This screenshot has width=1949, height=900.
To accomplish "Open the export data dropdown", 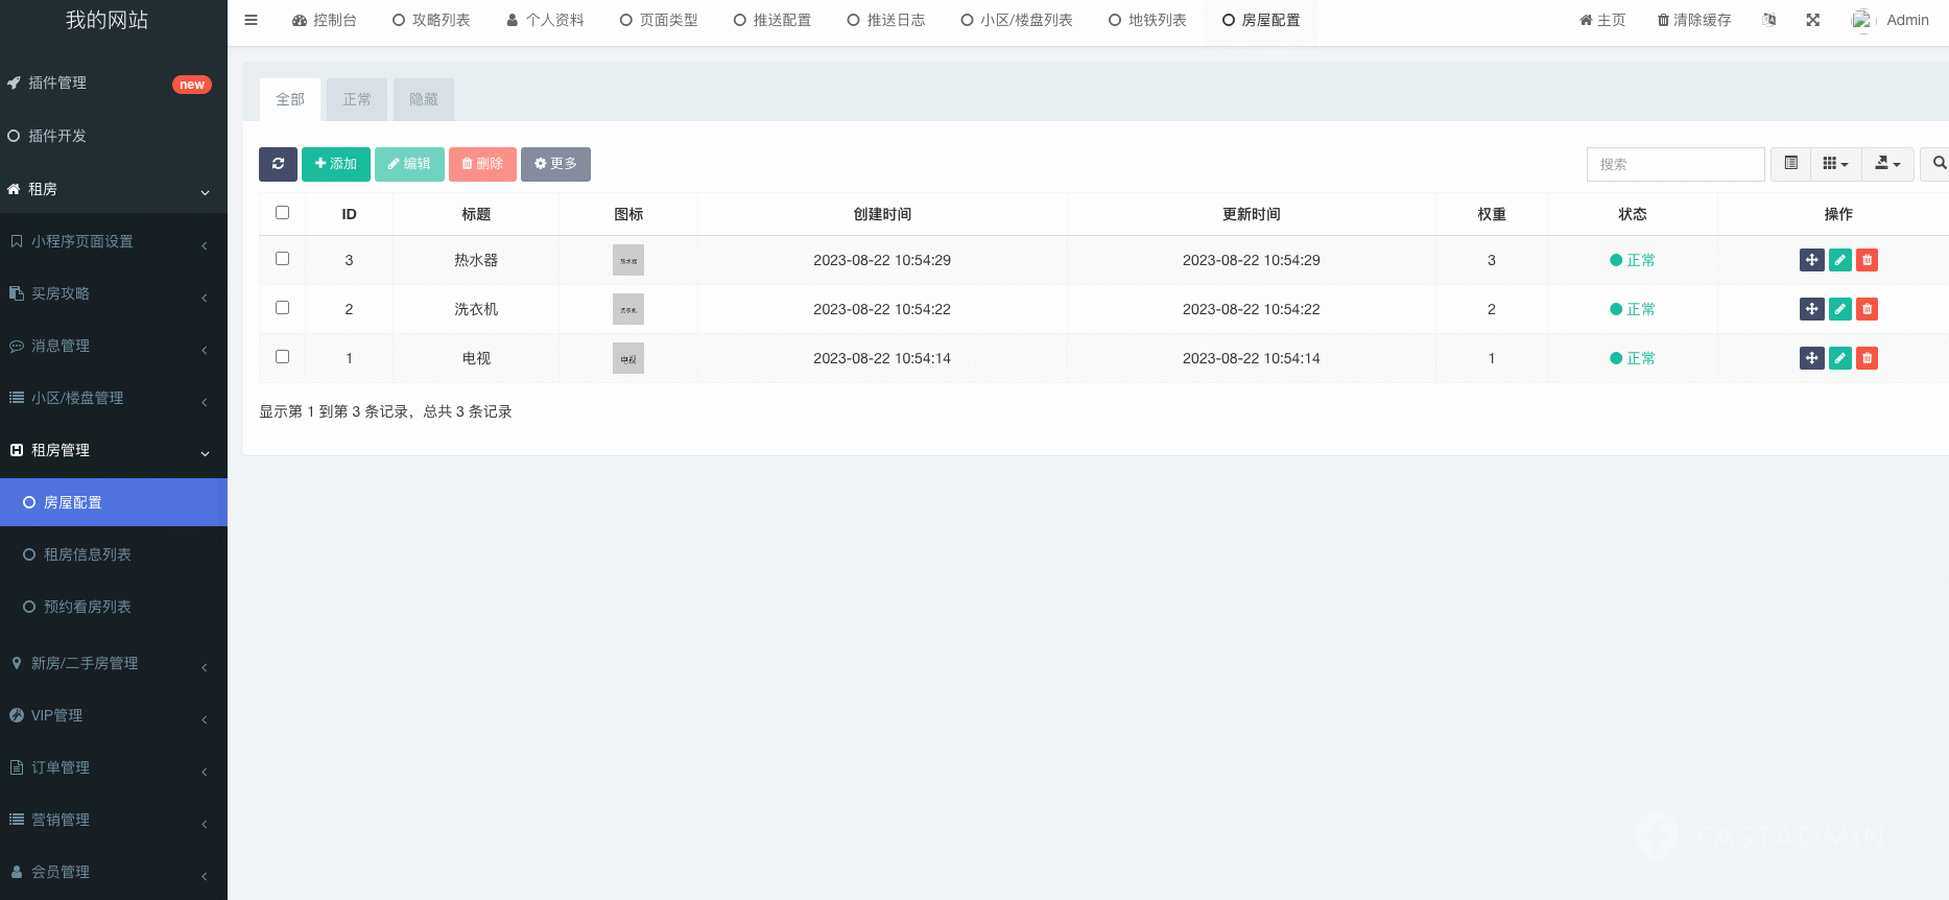I will pyautogui.click(x=1887, y=164).
